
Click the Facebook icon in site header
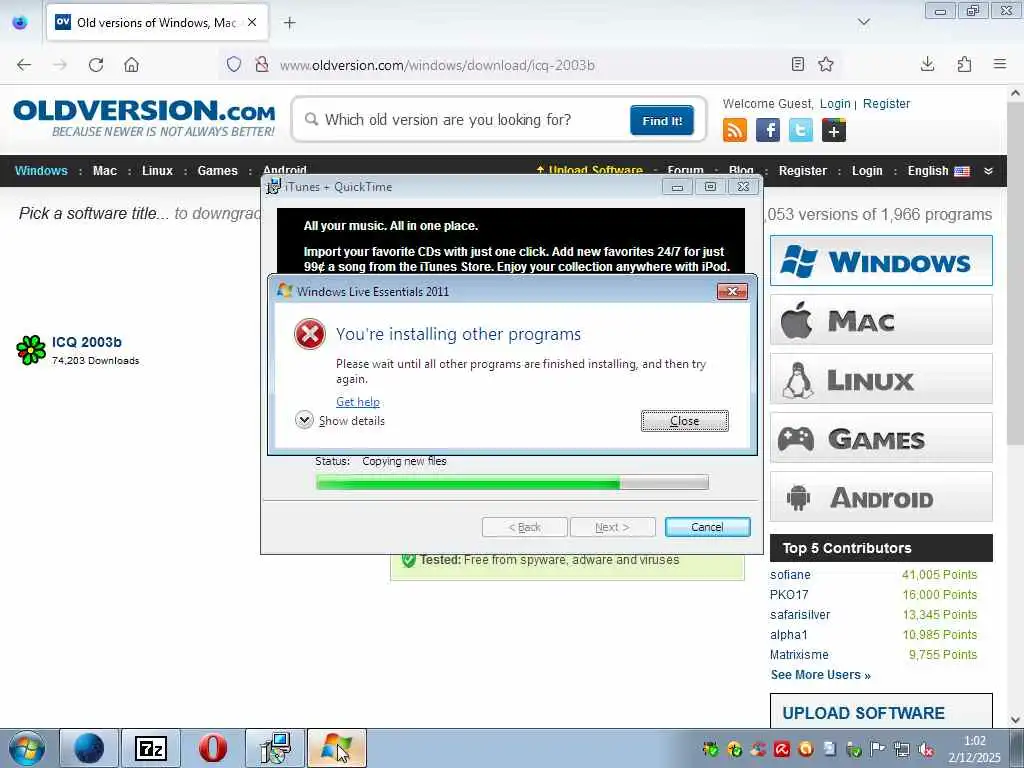768,130
